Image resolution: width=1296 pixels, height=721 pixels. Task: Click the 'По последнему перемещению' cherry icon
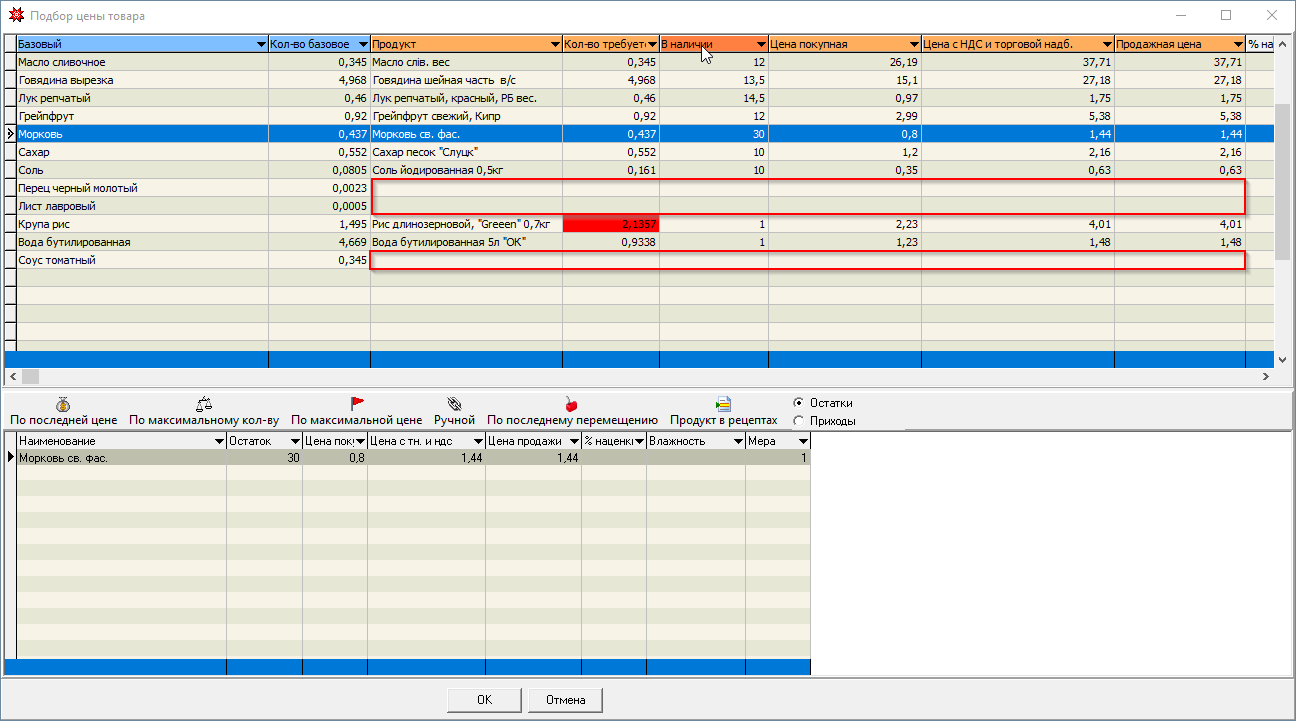pos(572,404)
